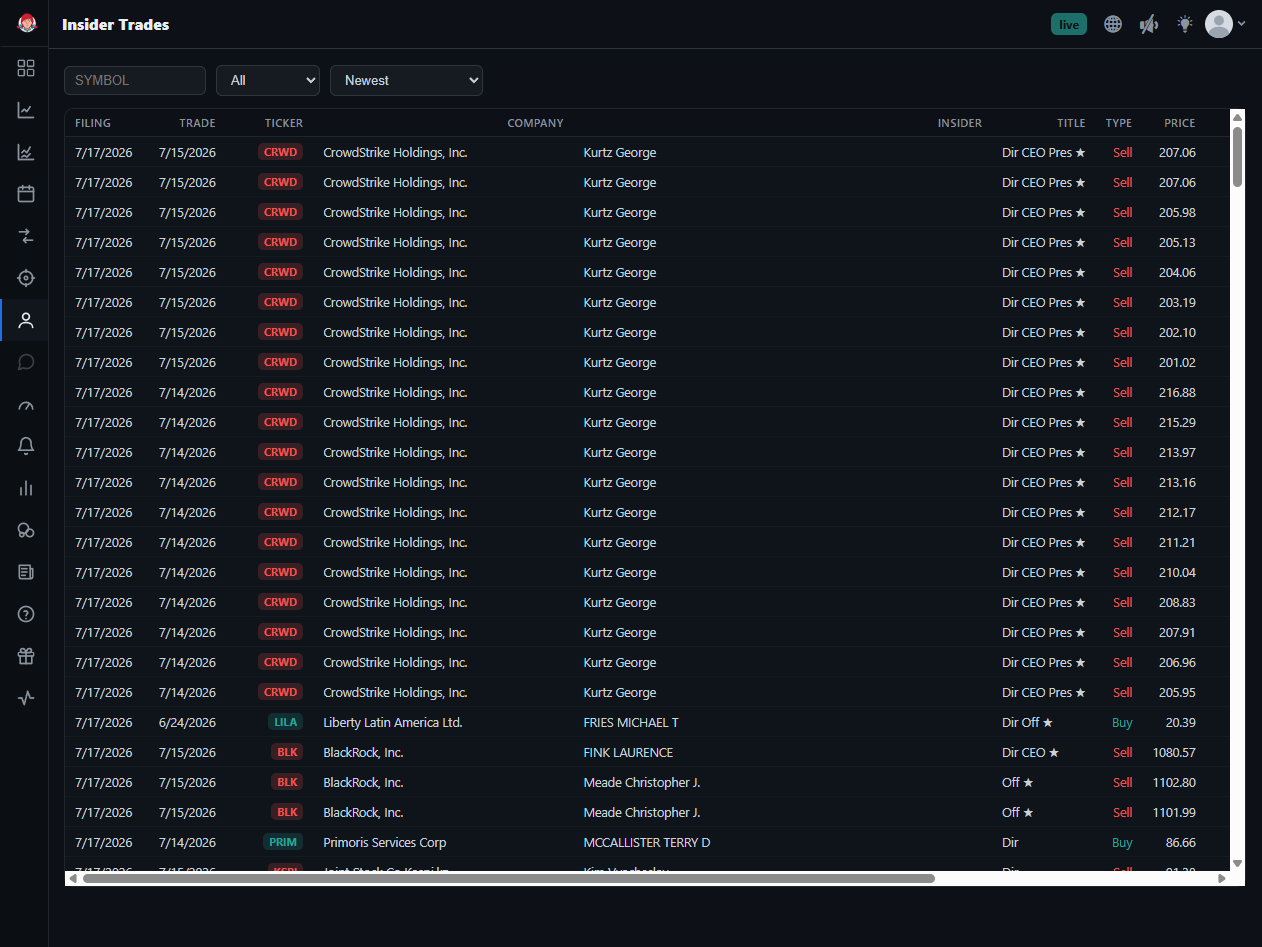The height and width of the screenshot is (947, 1262).
Task: Click the TITLE column header
Action: pos(1071,123)
